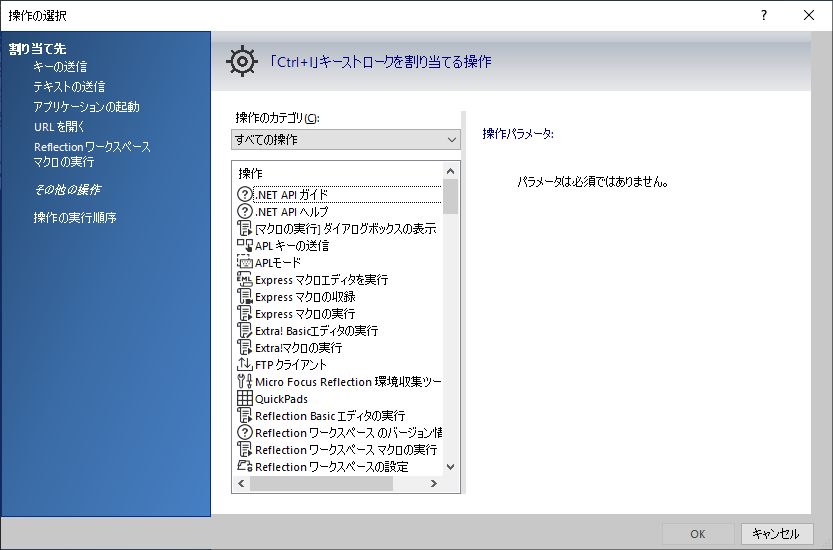Open help with the question mark button
Viewport: 833px width, 550px height.
coord(764,15)
